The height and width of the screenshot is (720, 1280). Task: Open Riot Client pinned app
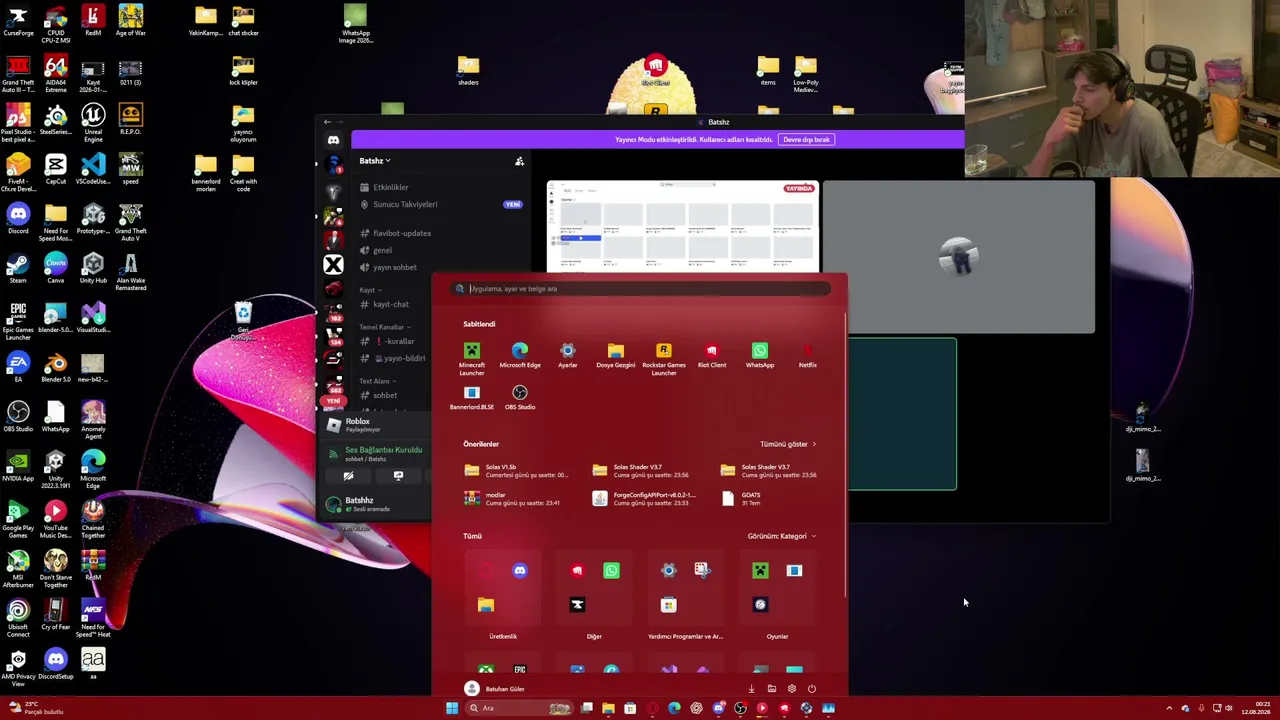pyautogui.click(x=712, y=355)
